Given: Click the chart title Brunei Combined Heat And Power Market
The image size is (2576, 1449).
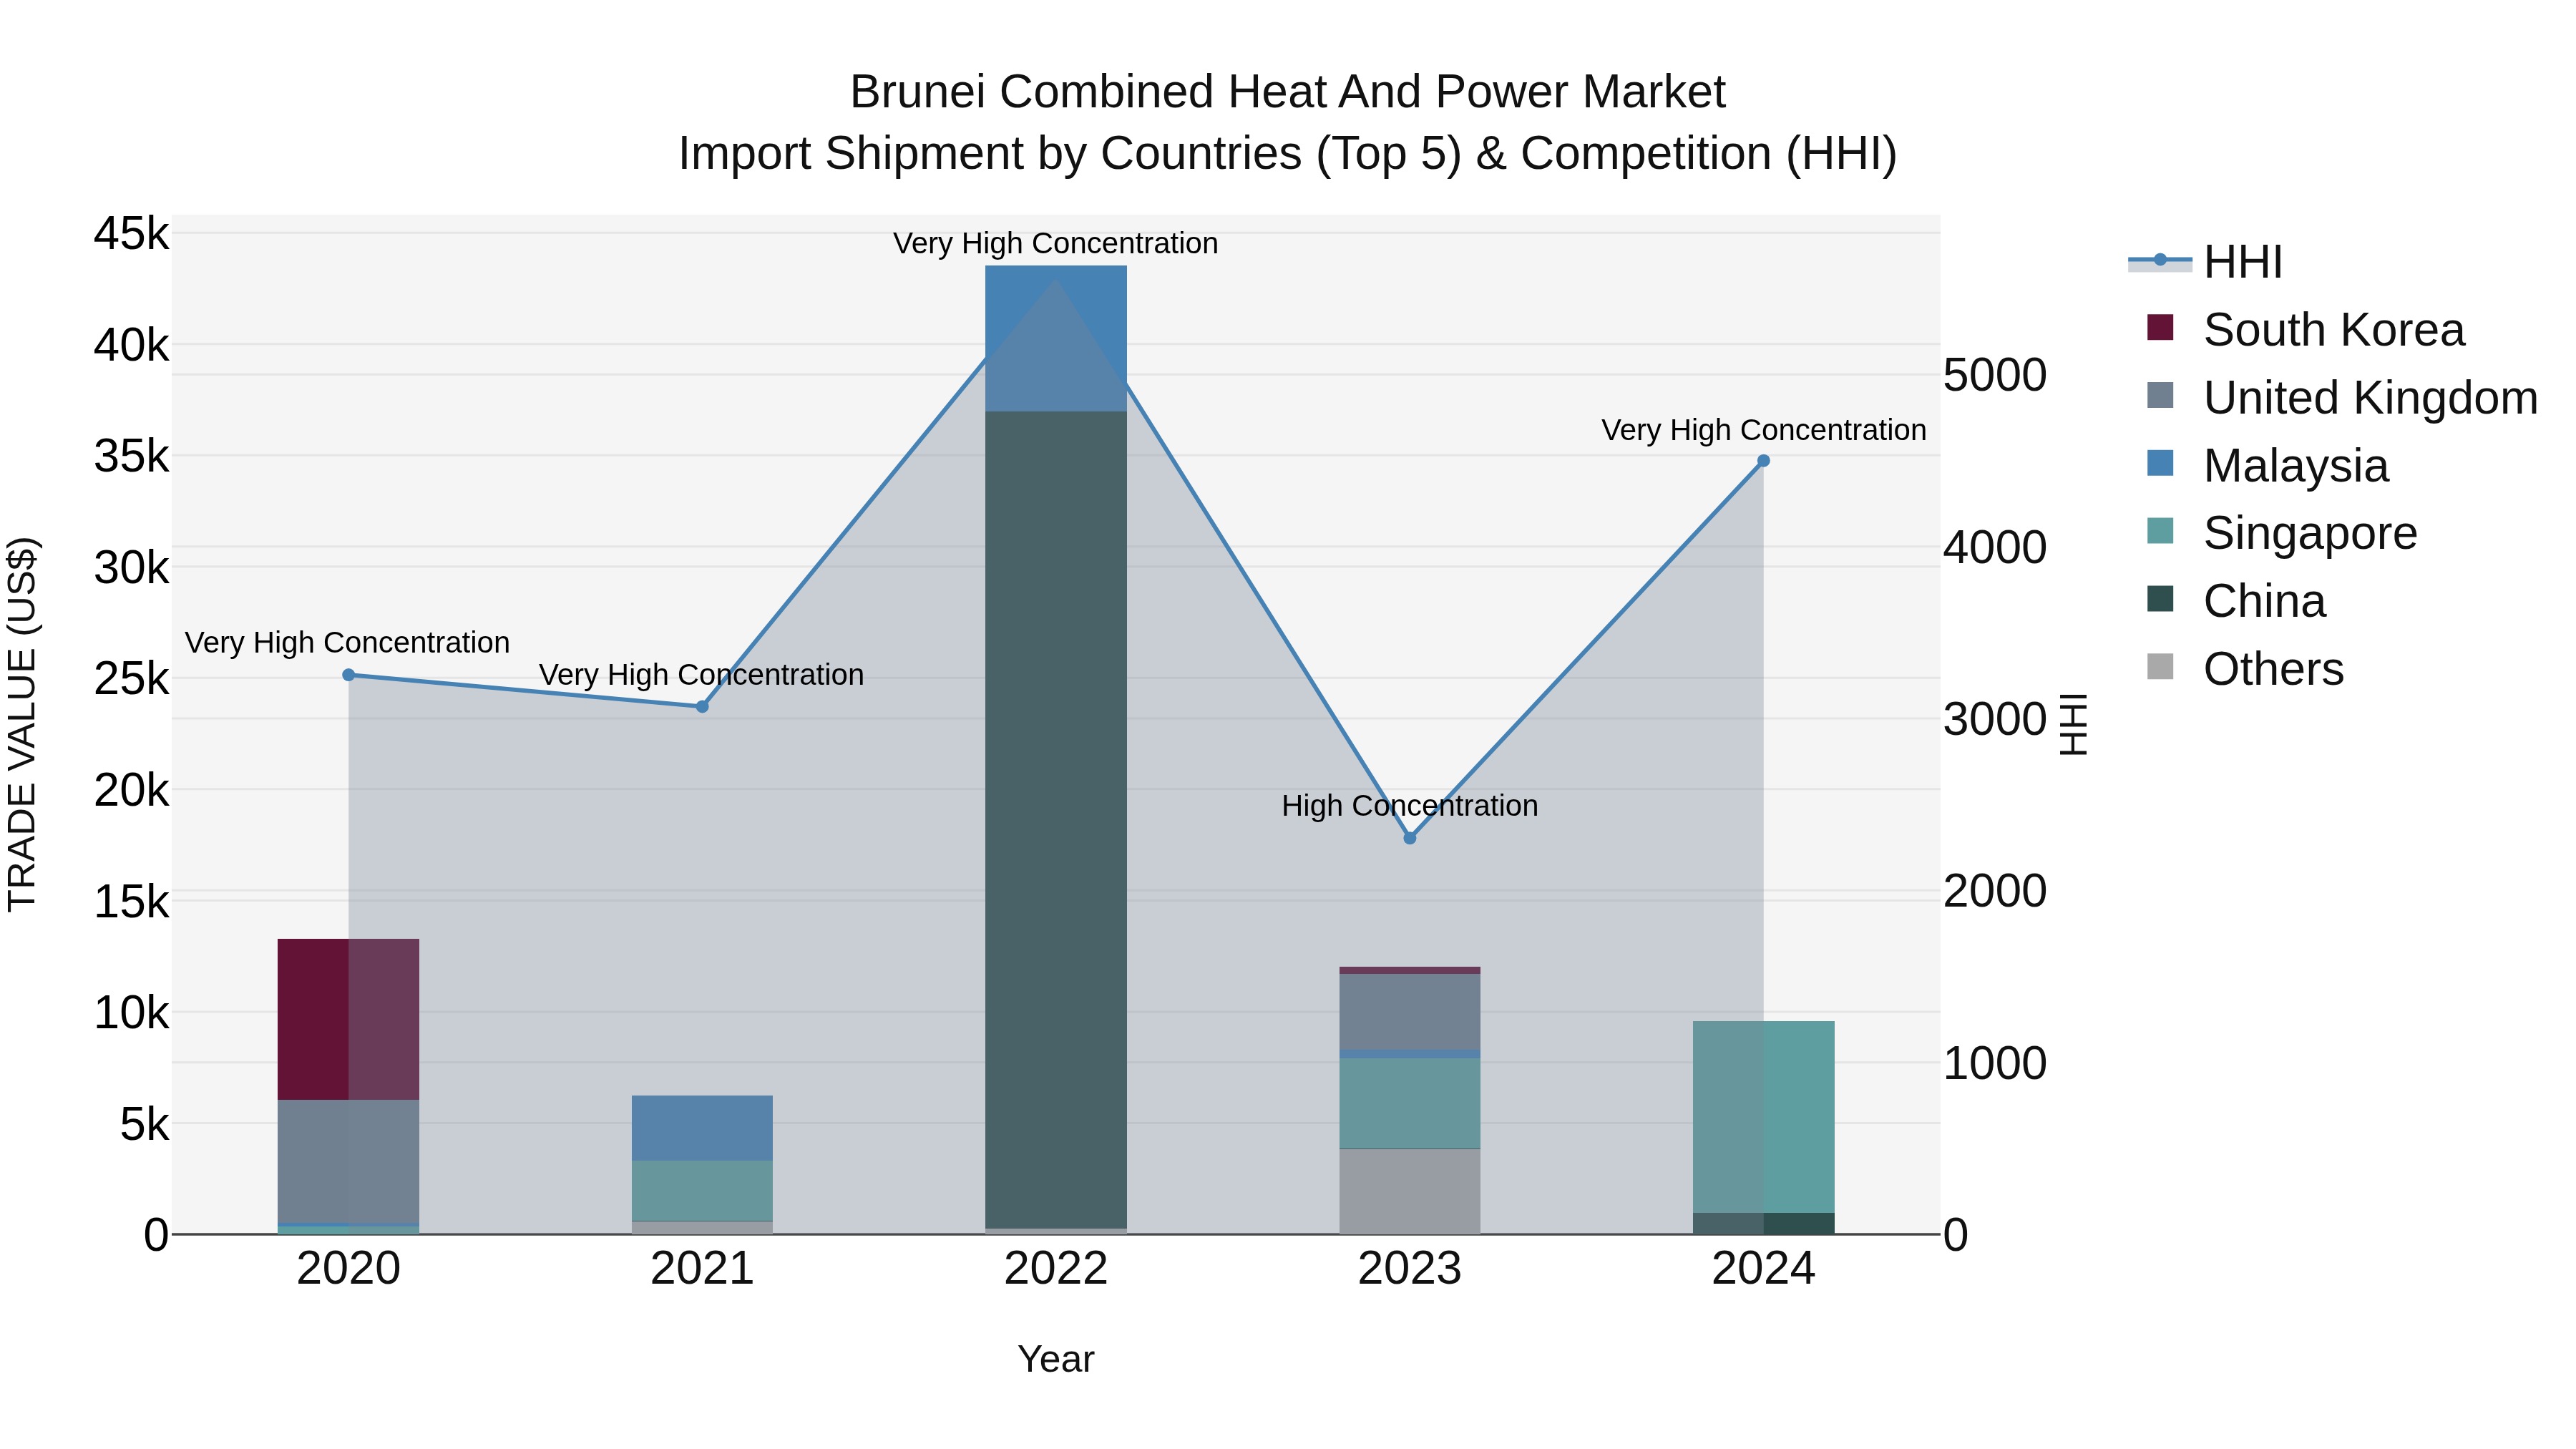Looking at the screenshot, I should (x=1288, y=92).
